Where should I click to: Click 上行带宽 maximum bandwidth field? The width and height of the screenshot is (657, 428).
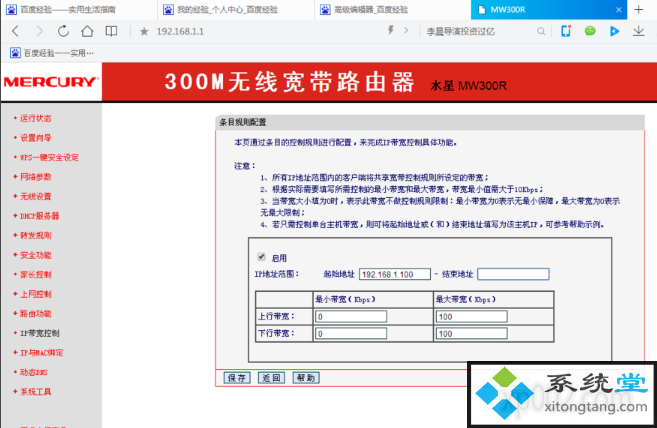471,316
